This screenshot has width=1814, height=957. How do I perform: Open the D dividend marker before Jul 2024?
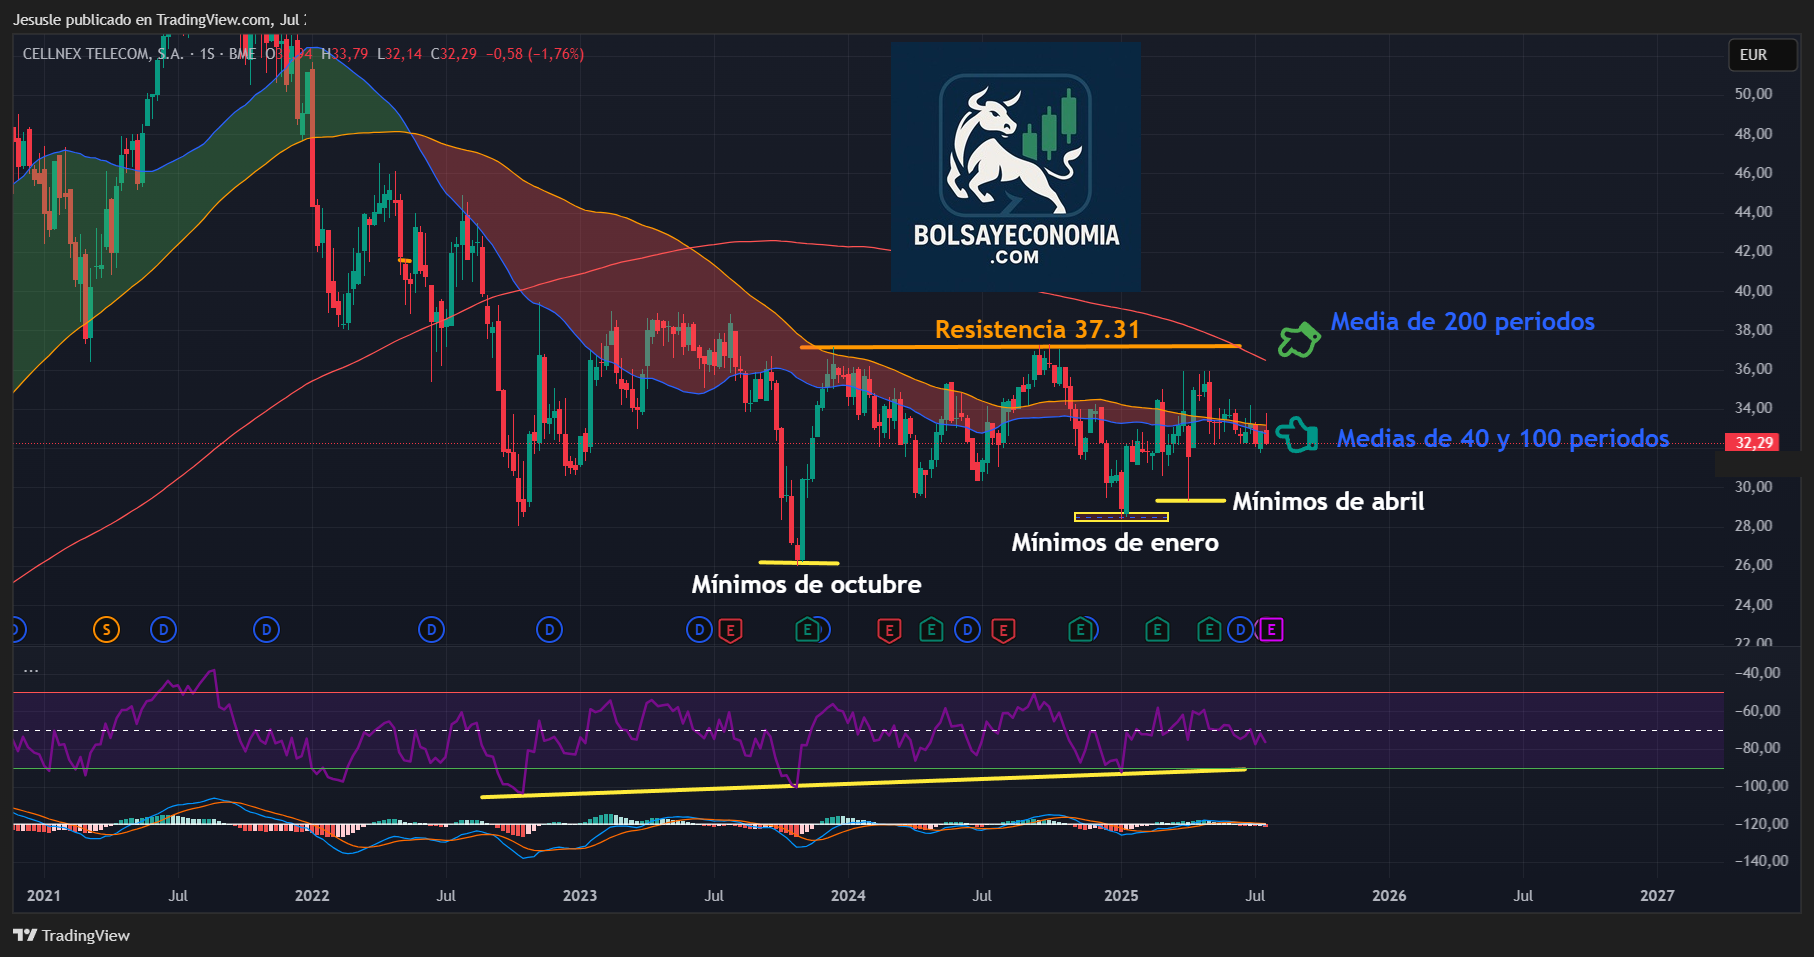pos(967,630)
